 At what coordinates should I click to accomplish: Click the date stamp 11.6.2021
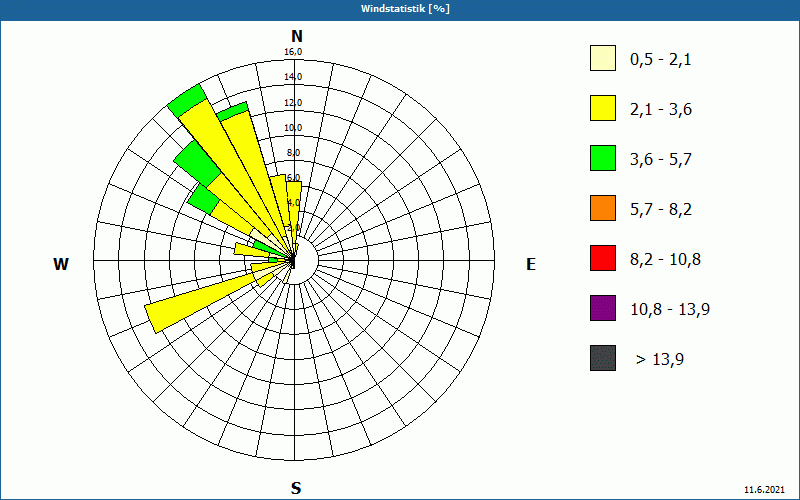pyautogui.click(x=764, y=490)
